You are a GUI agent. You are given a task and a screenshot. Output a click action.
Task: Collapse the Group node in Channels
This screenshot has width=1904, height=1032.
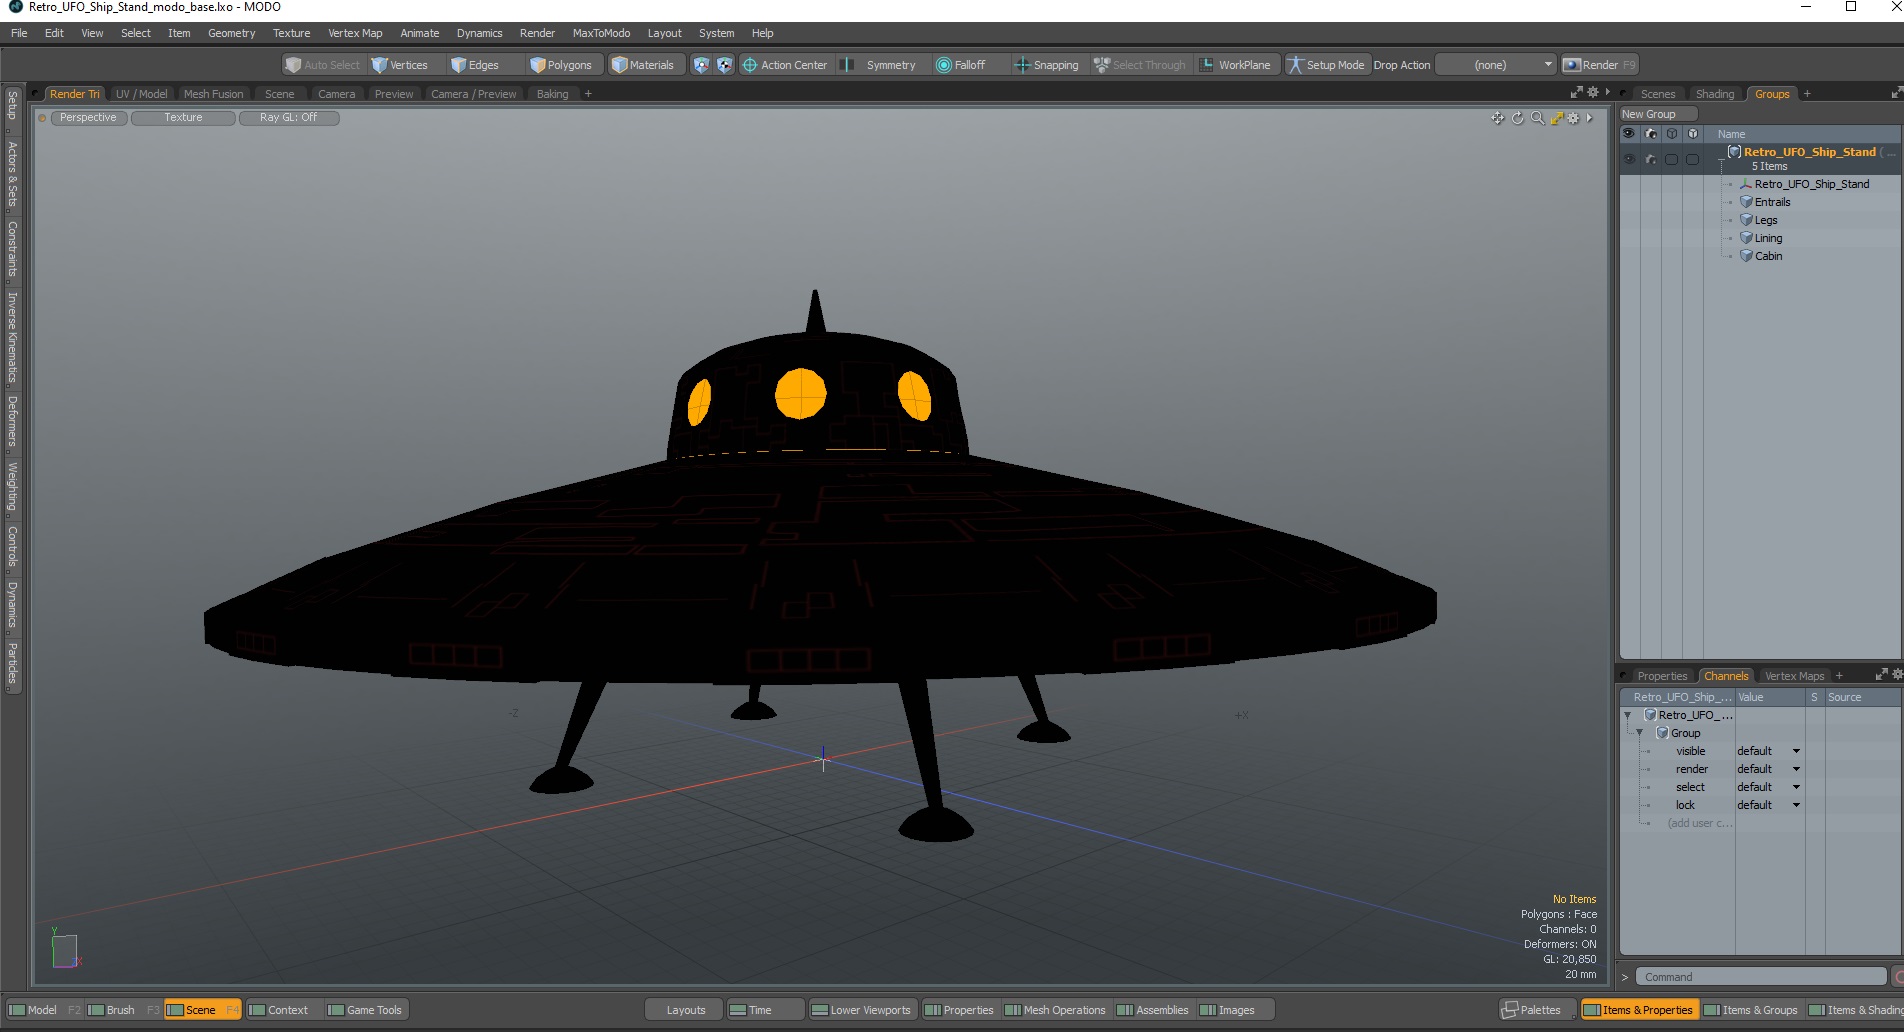(x=1639, y=733)
